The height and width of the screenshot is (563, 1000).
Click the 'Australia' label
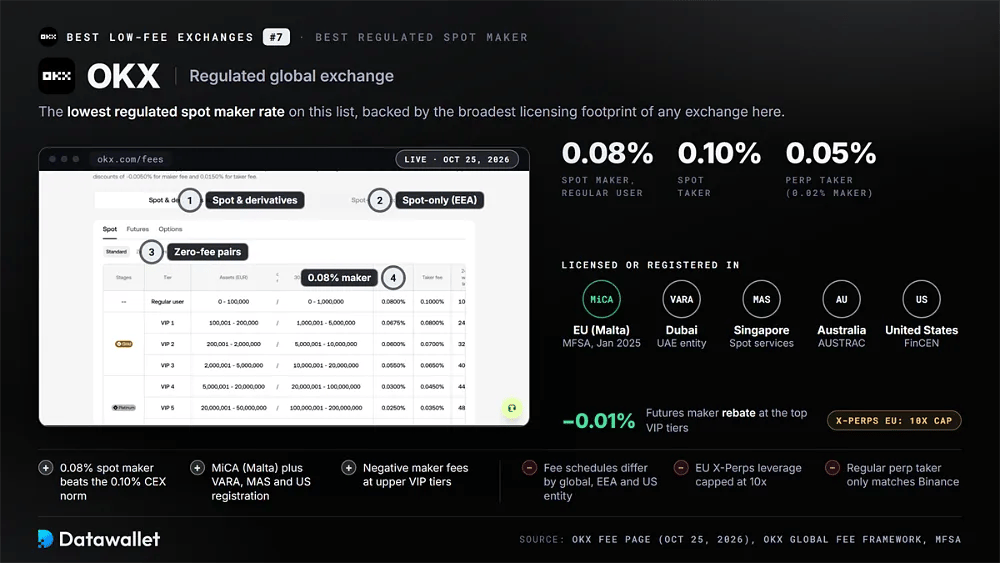(842, 330)
